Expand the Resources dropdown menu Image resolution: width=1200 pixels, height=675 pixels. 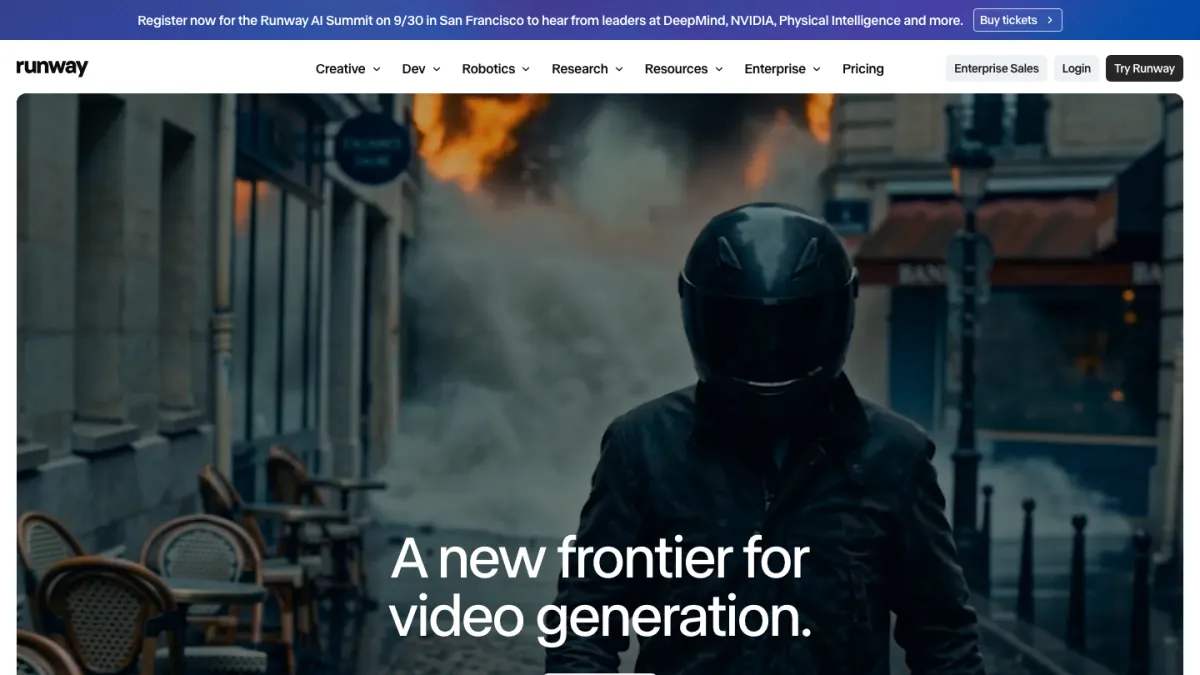tap(684, 69)
